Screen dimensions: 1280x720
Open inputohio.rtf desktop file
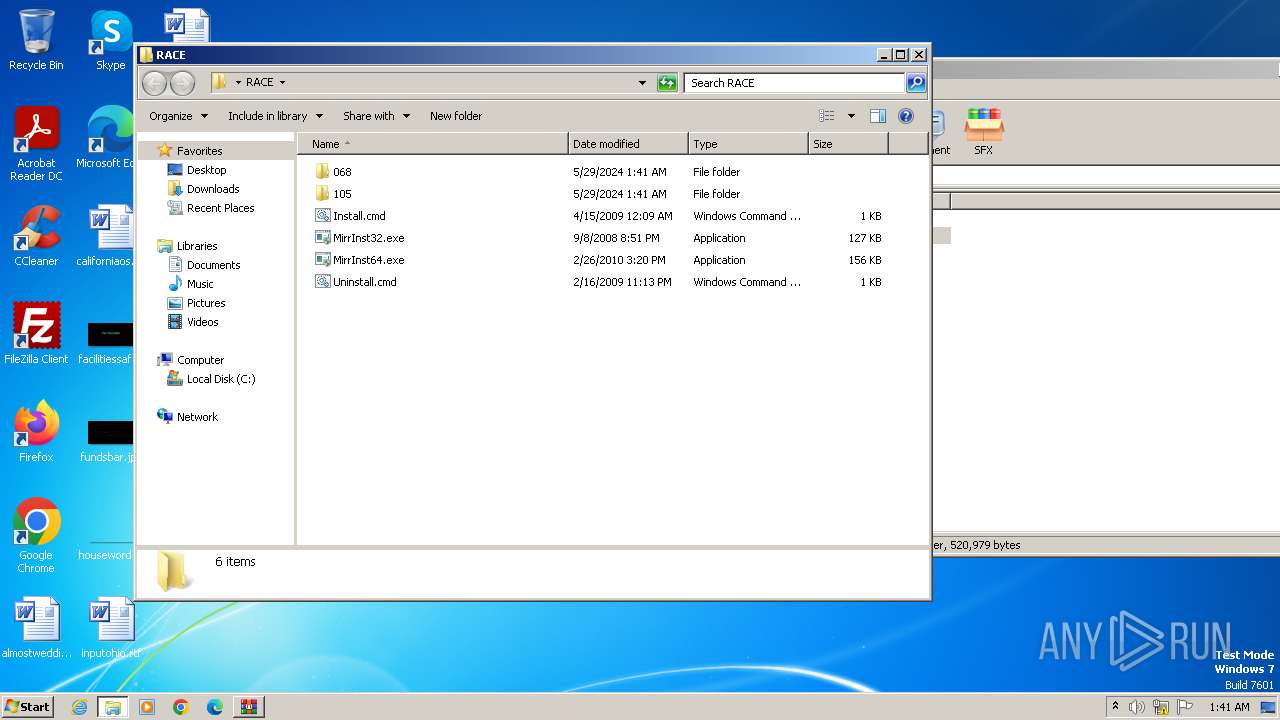coord(110,628)
